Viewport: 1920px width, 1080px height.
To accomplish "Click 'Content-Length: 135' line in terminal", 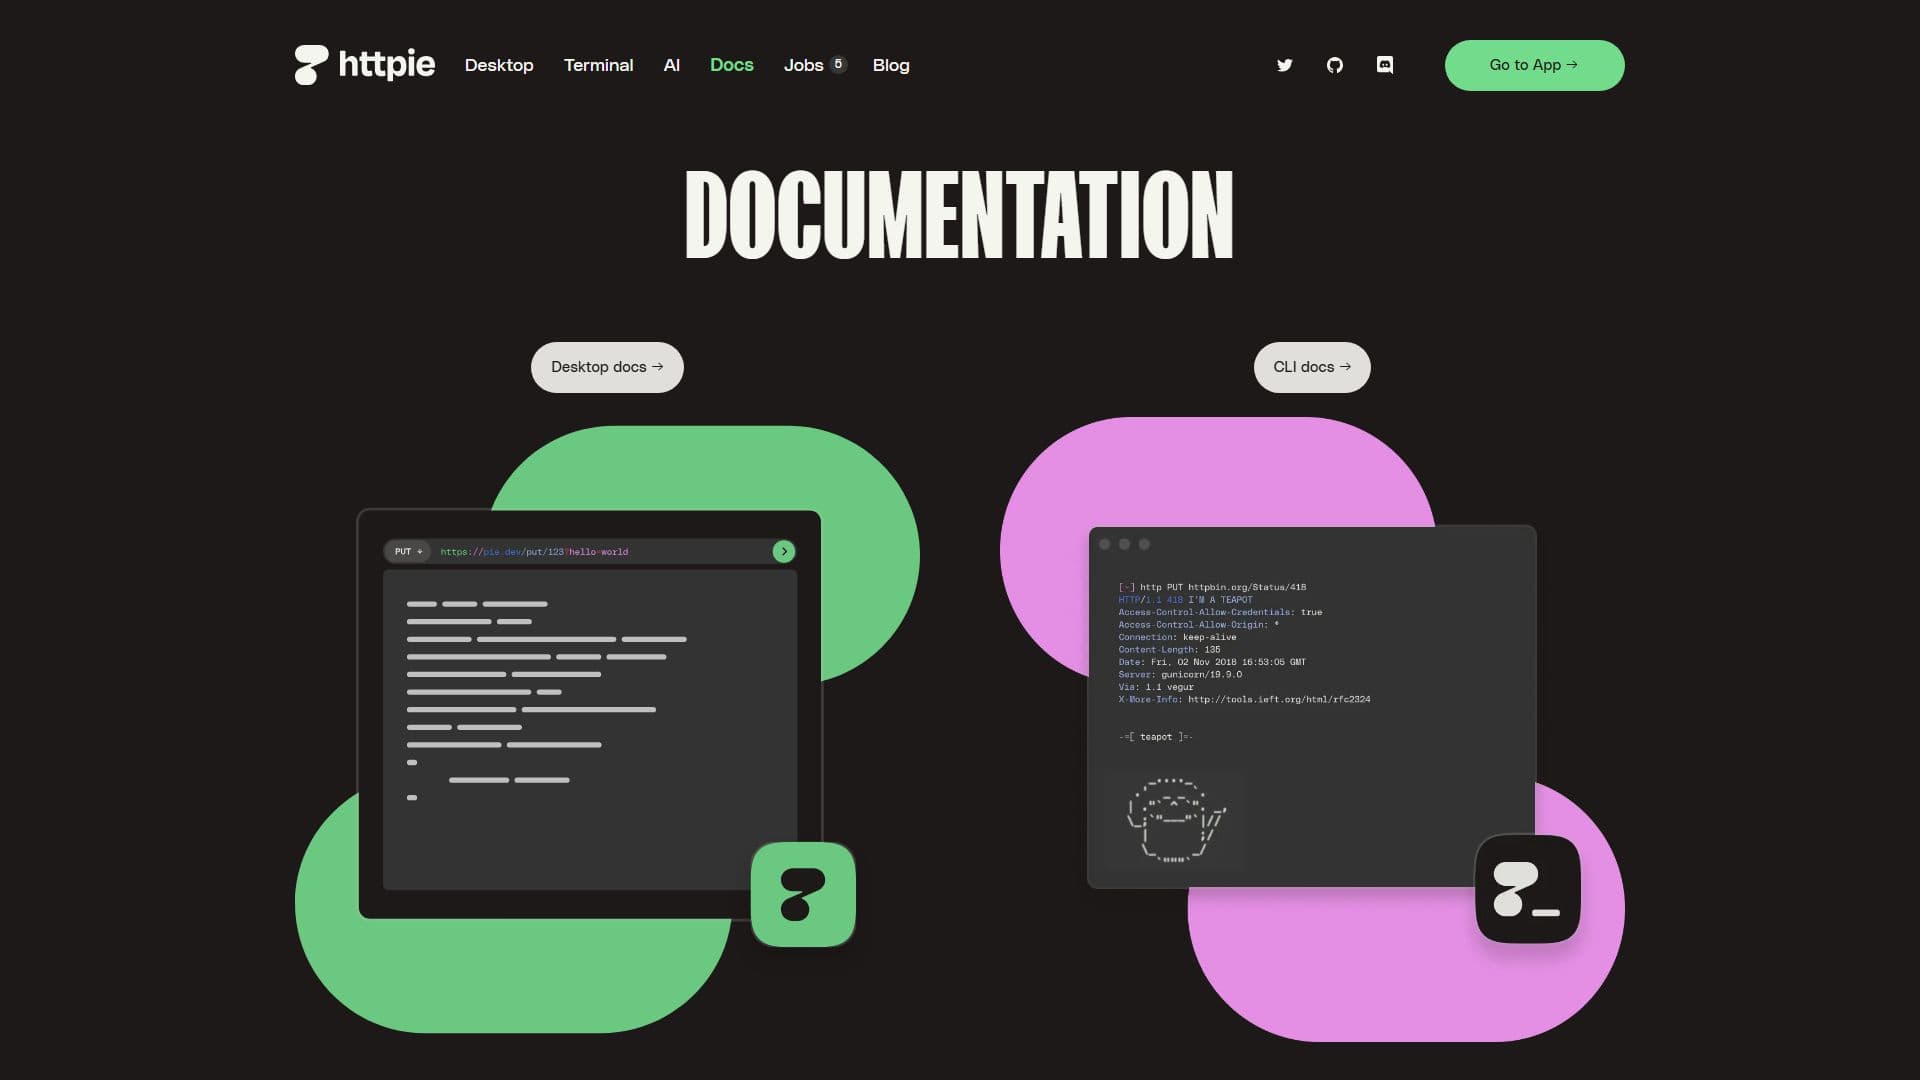I will [1169, 649].
